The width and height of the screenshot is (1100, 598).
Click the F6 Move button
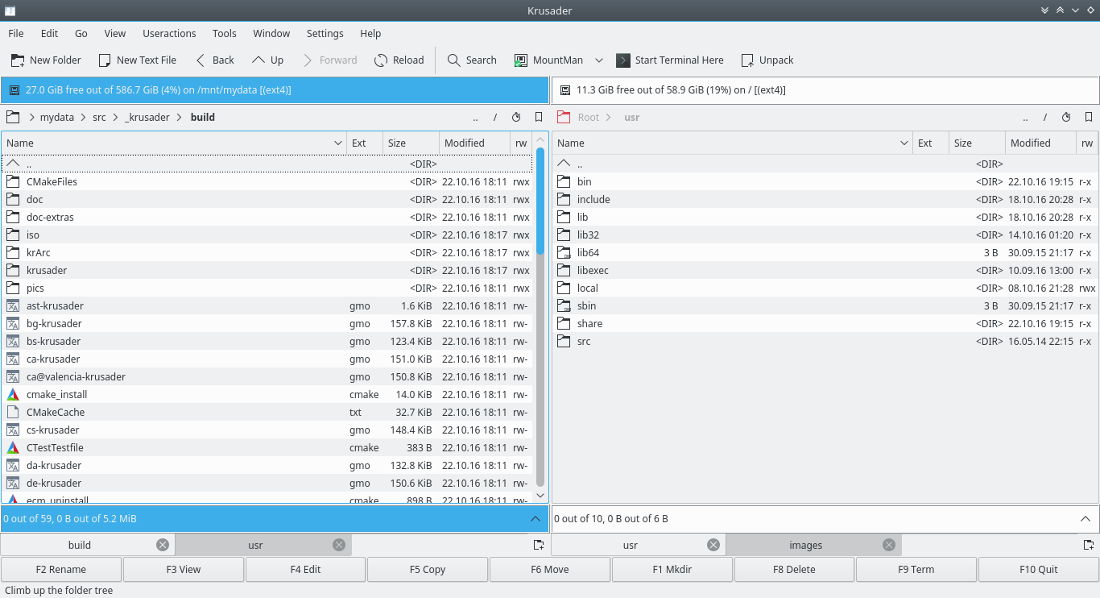[x=549, y=569]
